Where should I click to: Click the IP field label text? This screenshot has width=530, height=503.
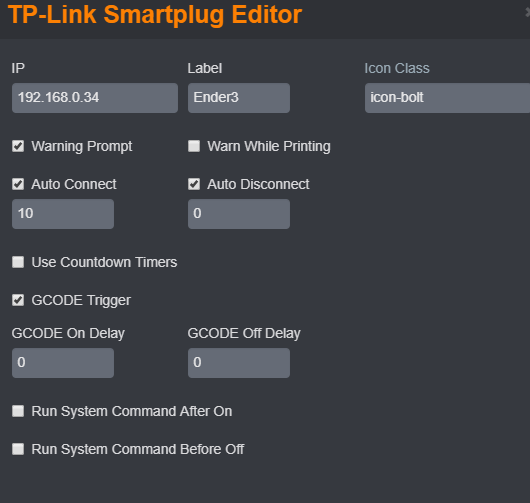point(18,68)
